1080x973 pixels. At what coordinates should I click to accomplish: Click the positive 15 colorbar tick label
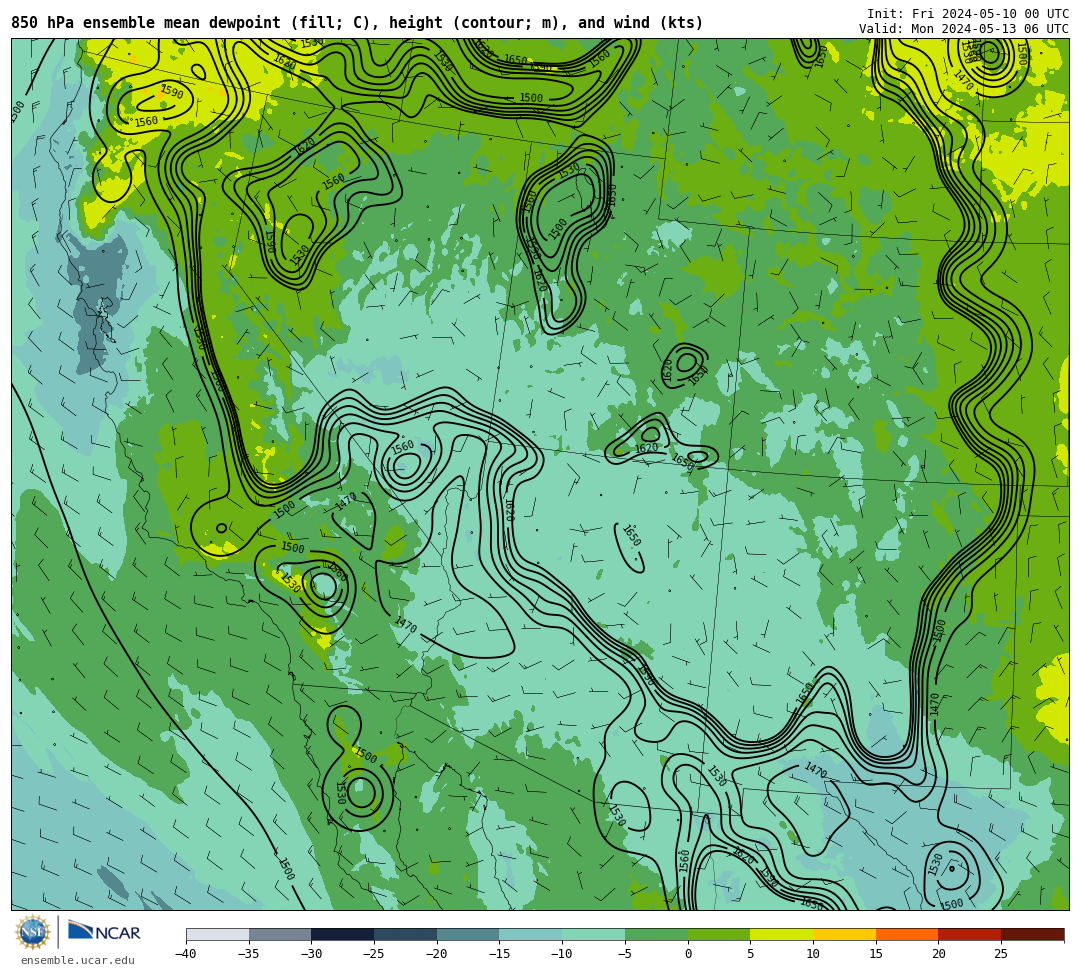pos(876,954)
